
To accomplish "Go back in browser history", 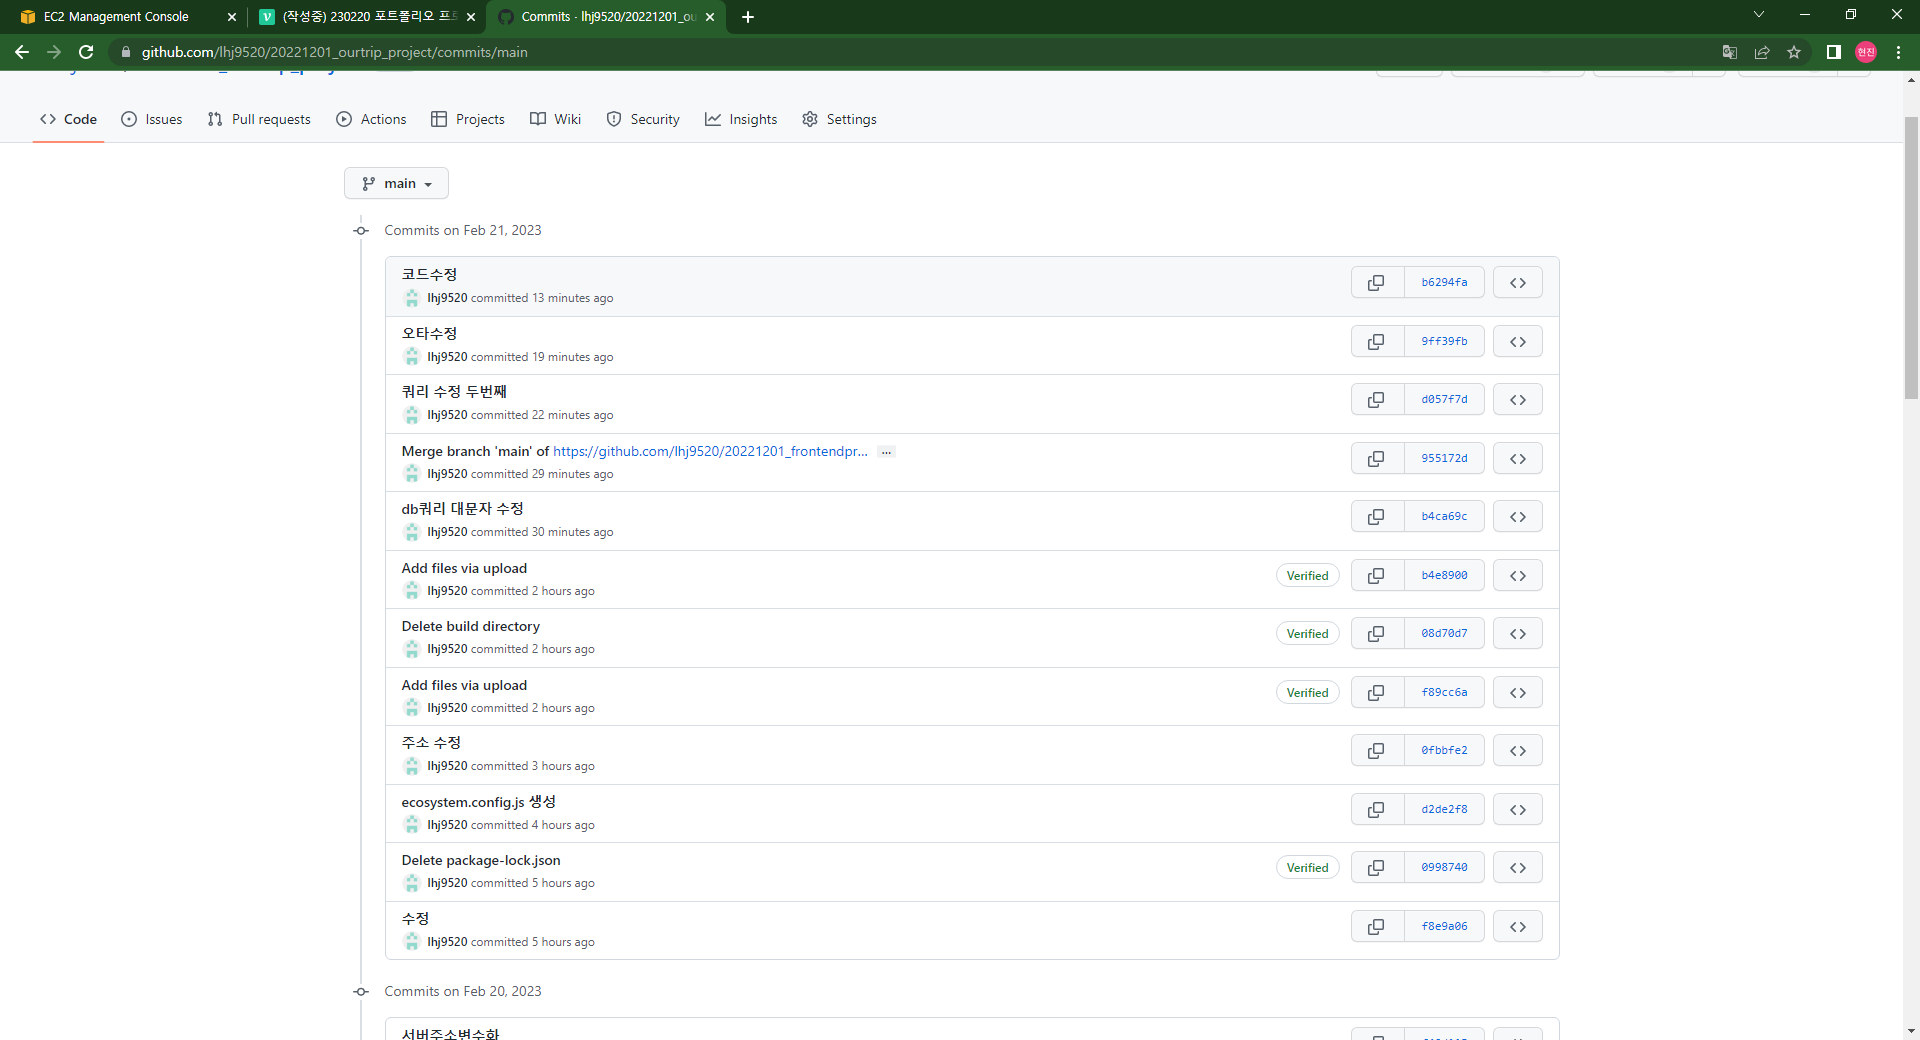I will [22, 52].
